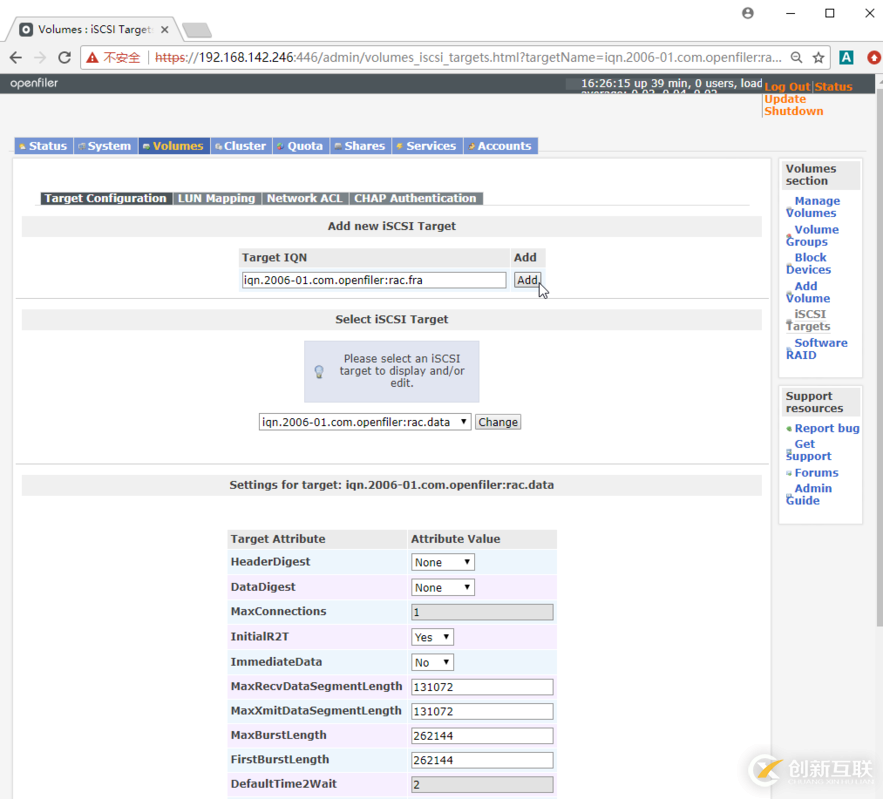This screenshot has height=799, width=883.
Task: Select iSCSI target from rac.data dropdown
Action: 364,422
